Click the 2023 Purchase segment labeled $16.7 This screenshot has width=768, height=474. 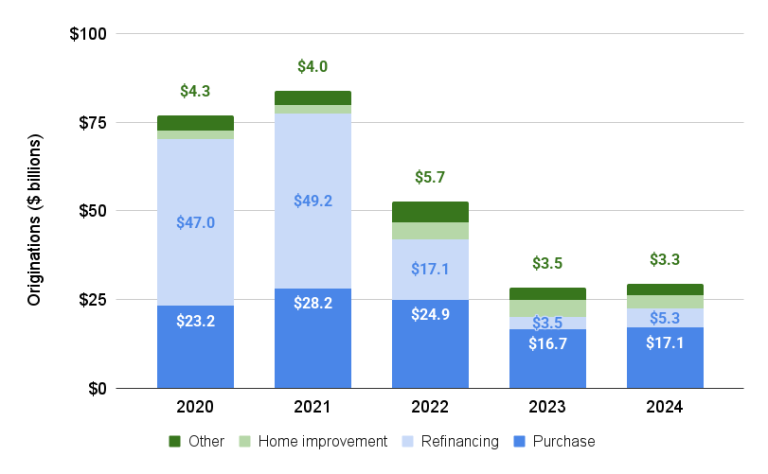pyautogui.click(x=547, y=358)
